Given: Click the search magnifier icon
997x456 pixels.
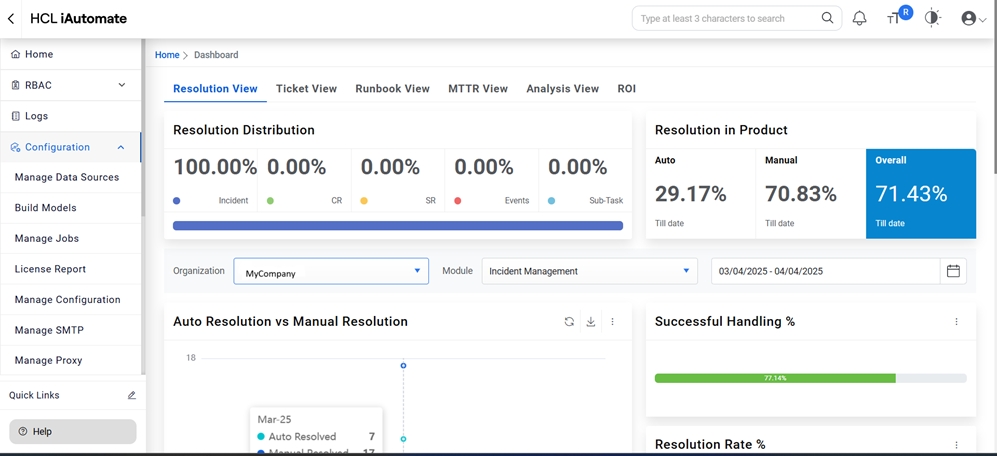Looking at the screenshot, I should click(827, 18).
